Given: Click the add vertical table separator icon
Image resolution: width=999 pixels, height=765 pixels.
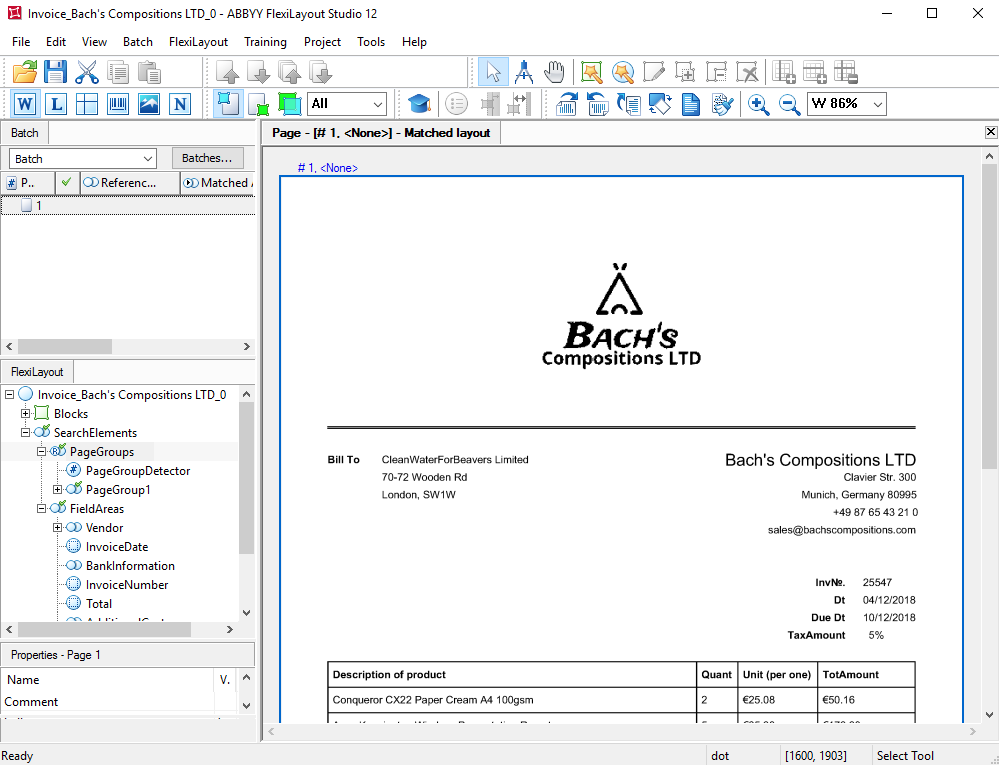Looking at the screenshot, I should pos(784,73).
